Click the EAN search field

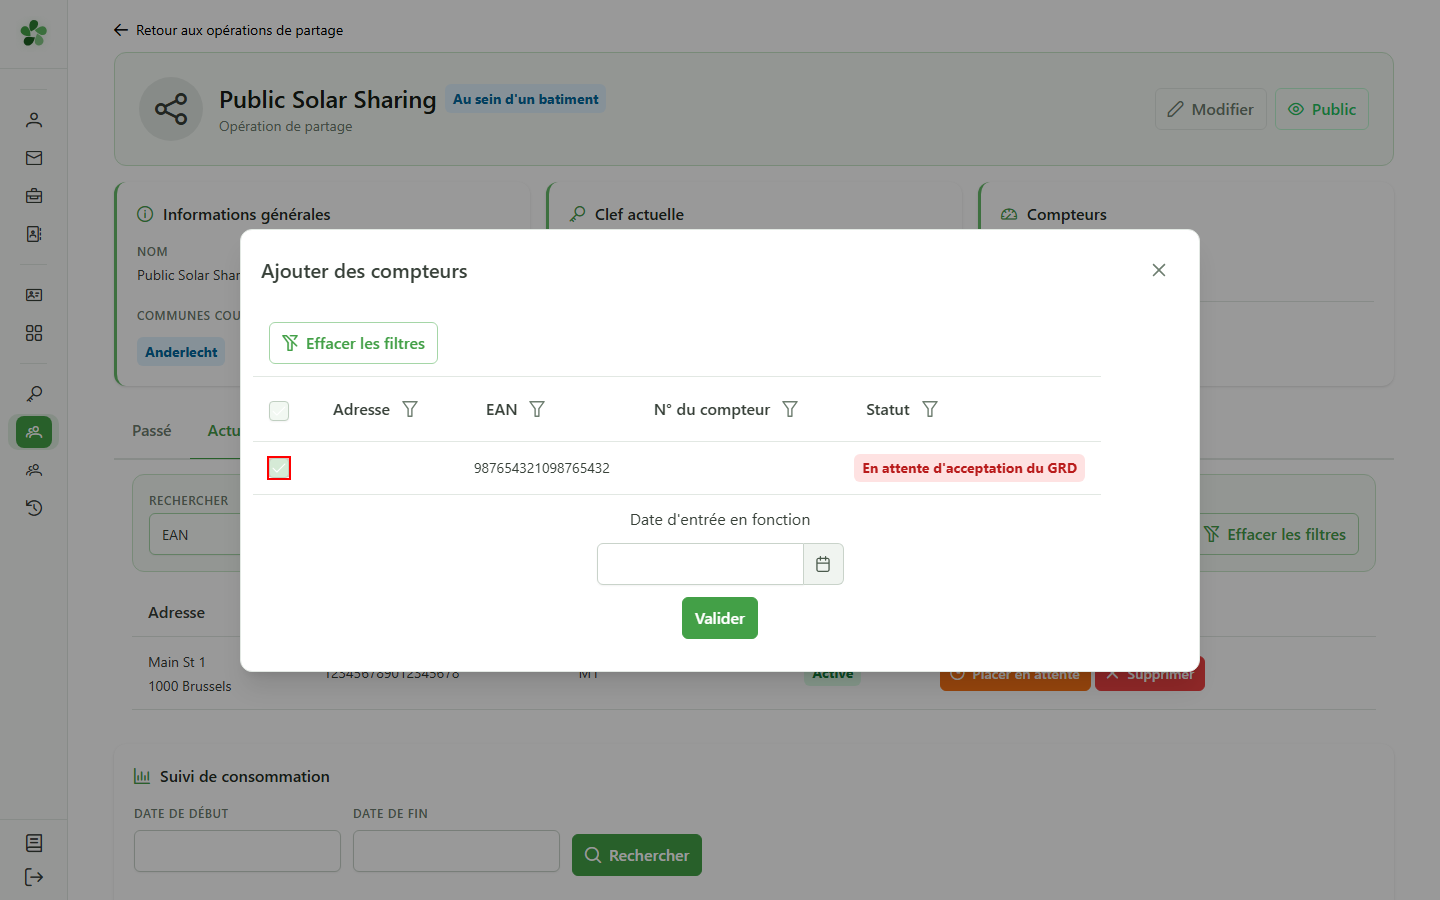(196, 535)
